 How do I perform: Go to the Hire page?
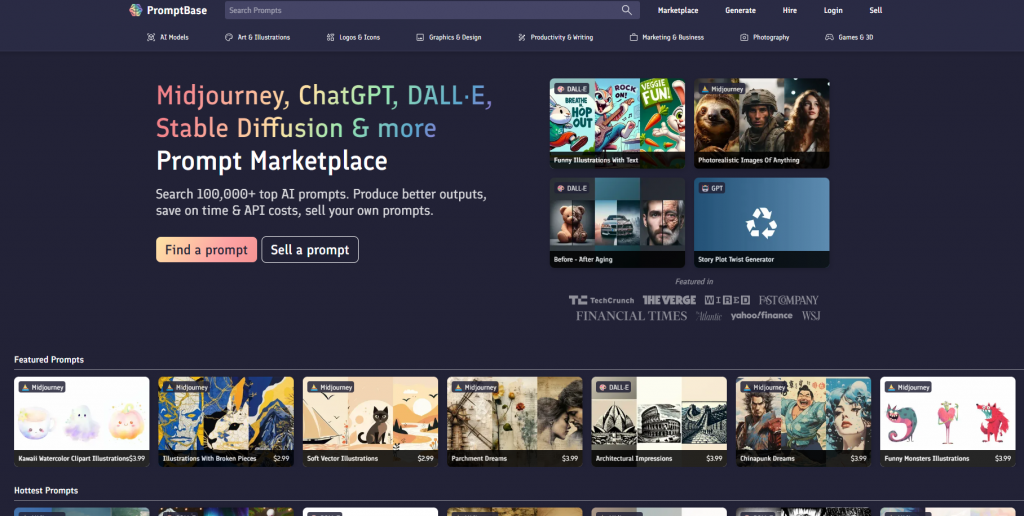coord(790,10)
